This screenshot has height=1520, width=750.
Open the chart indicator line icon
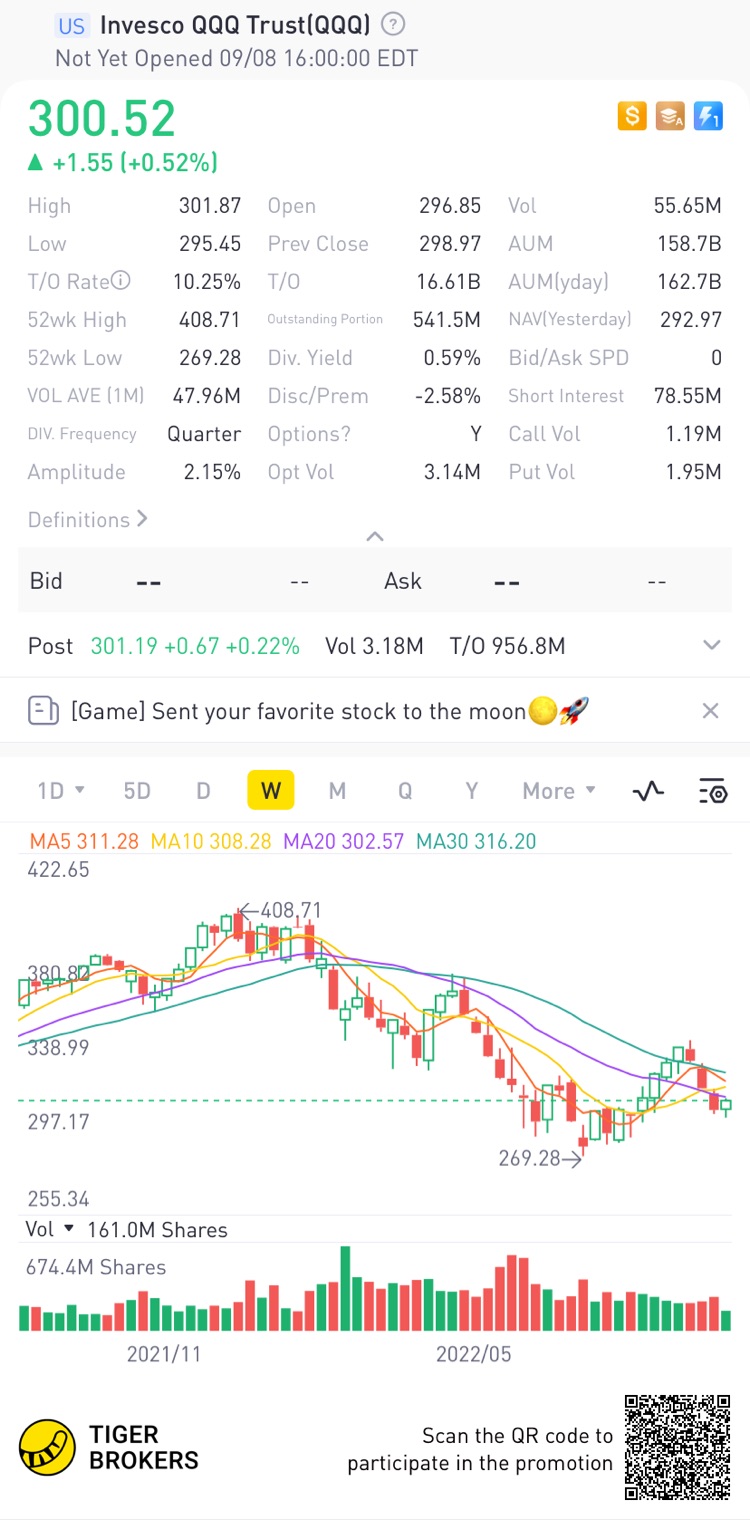(x=648, y=791)
